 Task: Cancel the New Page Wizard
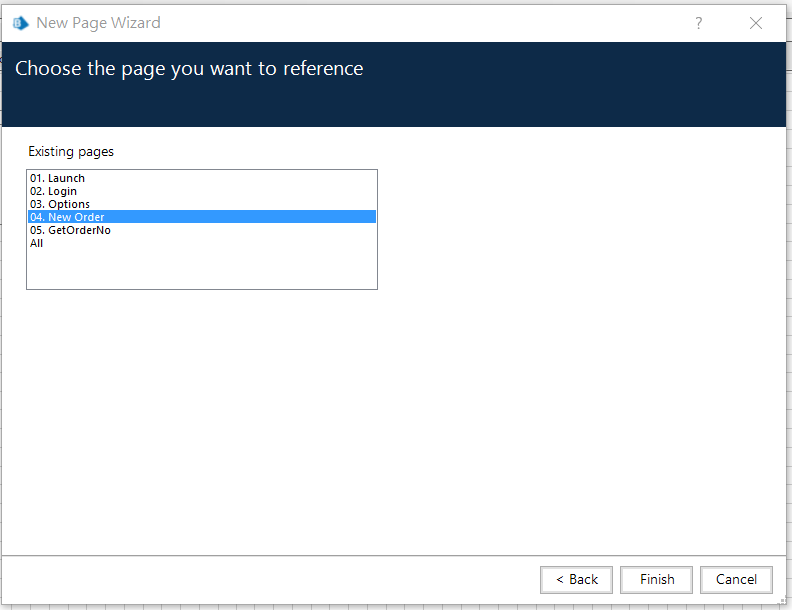(736, 579)
